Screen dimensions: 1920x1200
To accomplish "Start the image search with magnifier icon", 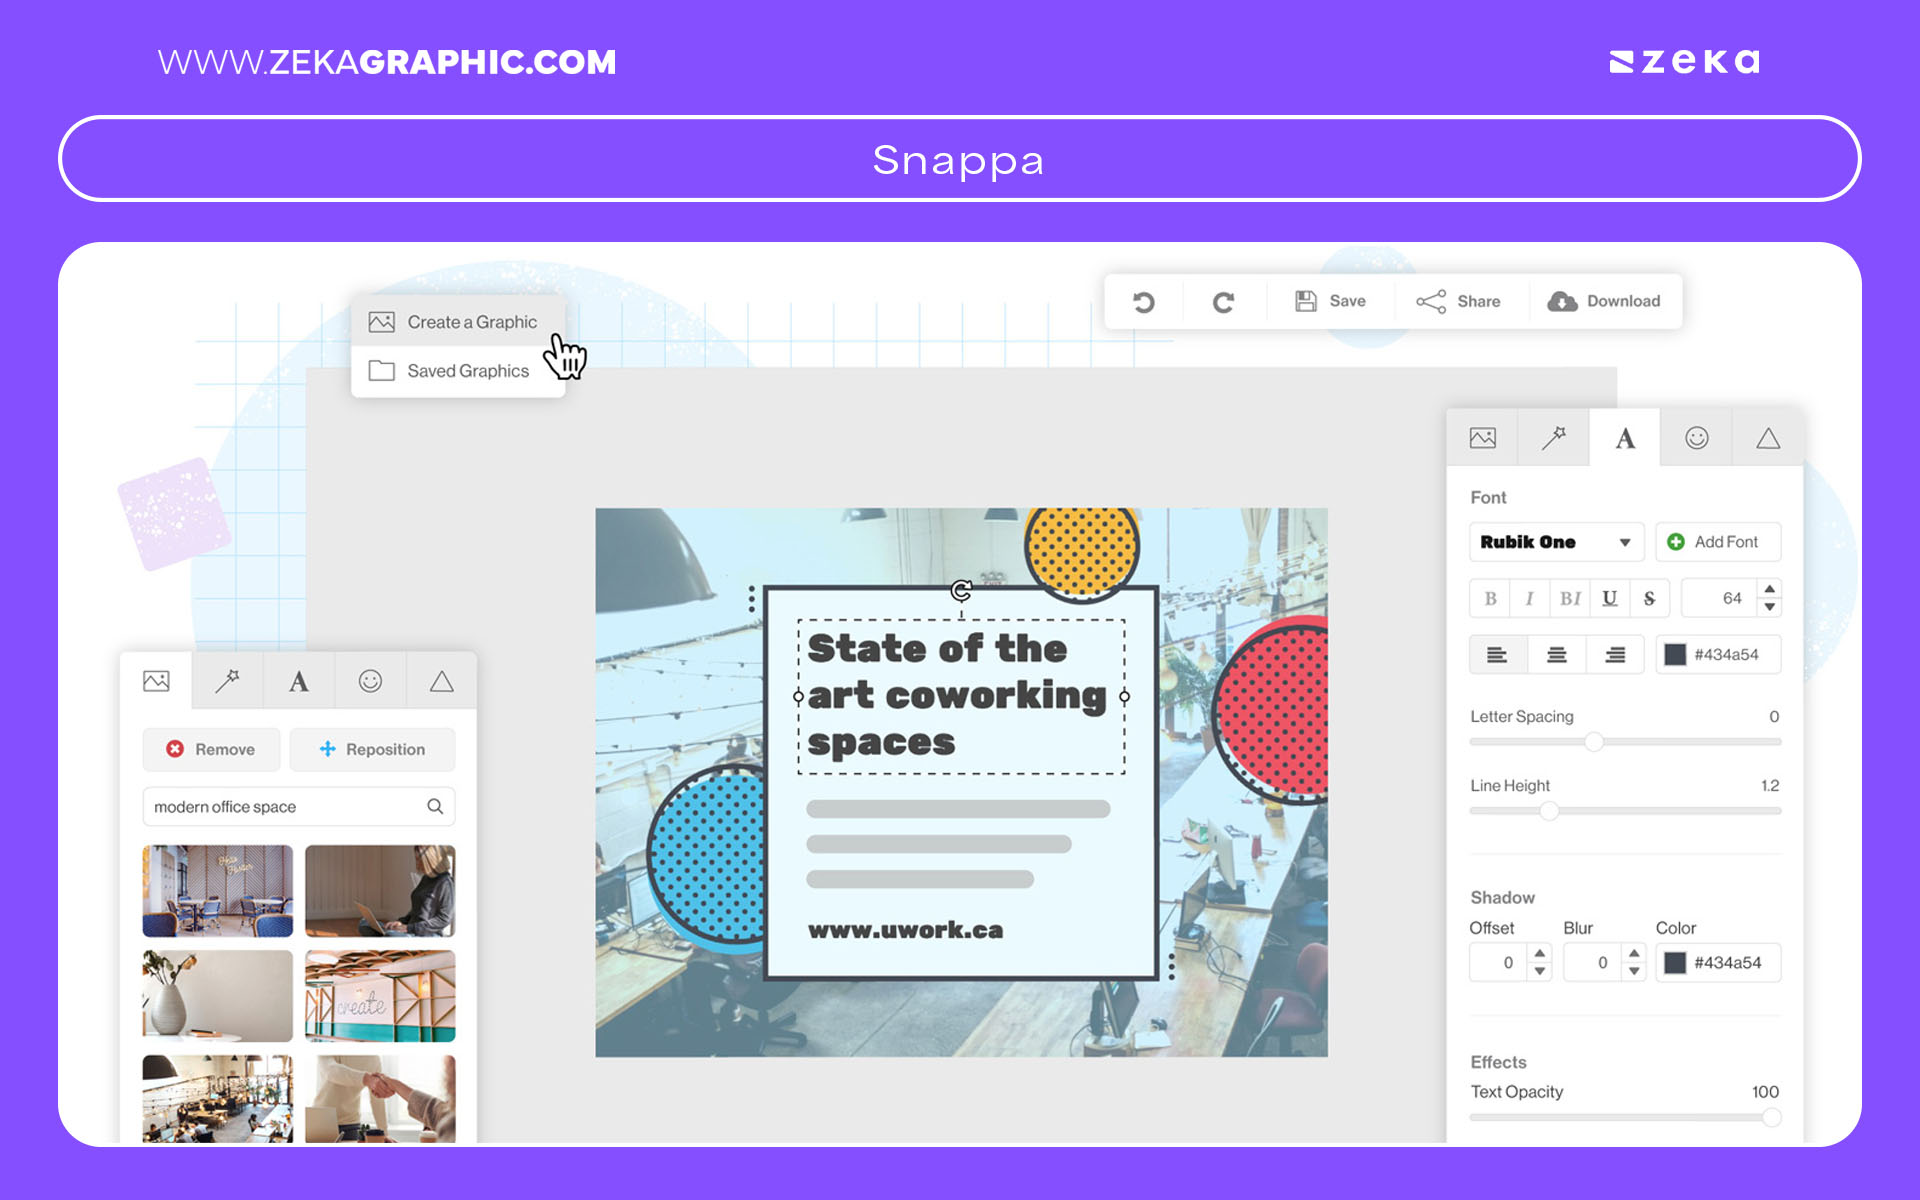I will tap(434, 806).
